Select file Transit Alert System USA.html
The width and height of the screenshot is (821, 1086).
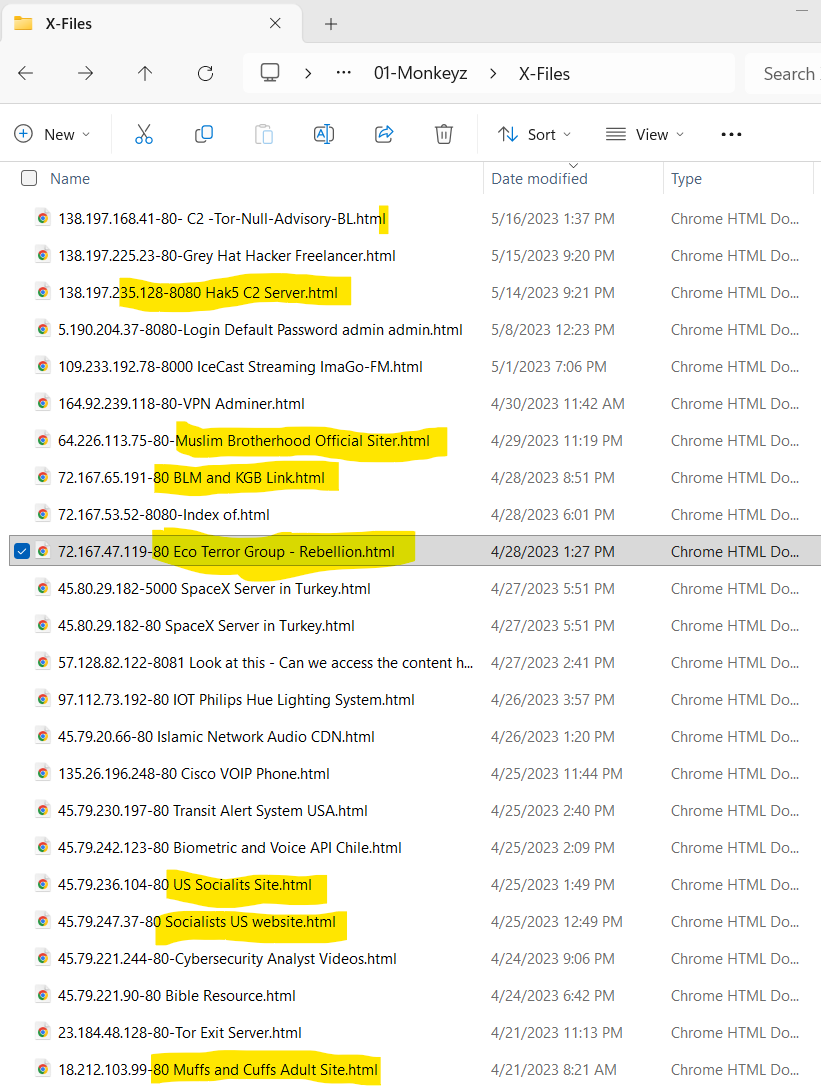point(213,810)
